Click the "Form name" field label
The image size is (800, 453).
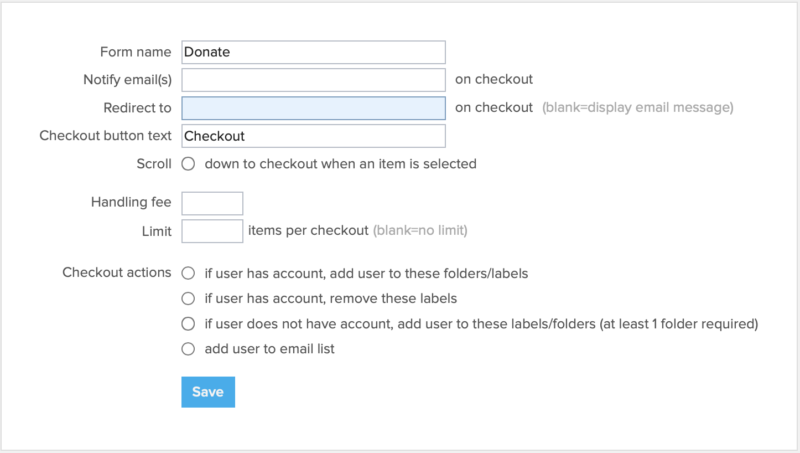pos(136,52)
